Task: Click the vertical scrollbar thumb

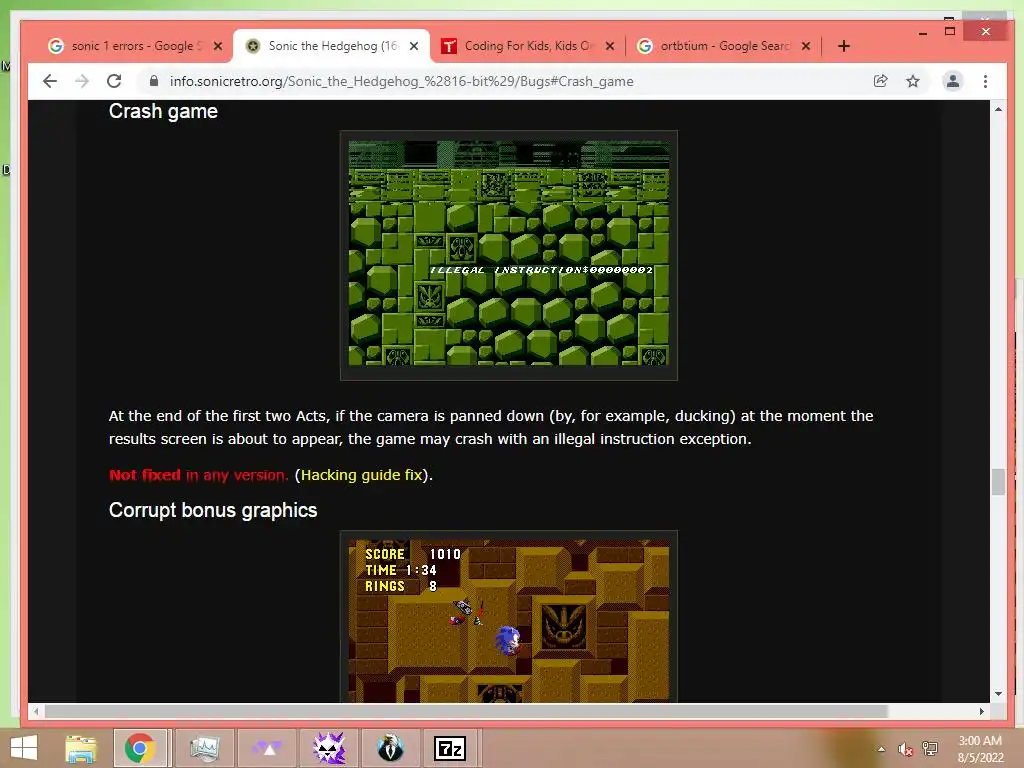Action: pos(998,482)
